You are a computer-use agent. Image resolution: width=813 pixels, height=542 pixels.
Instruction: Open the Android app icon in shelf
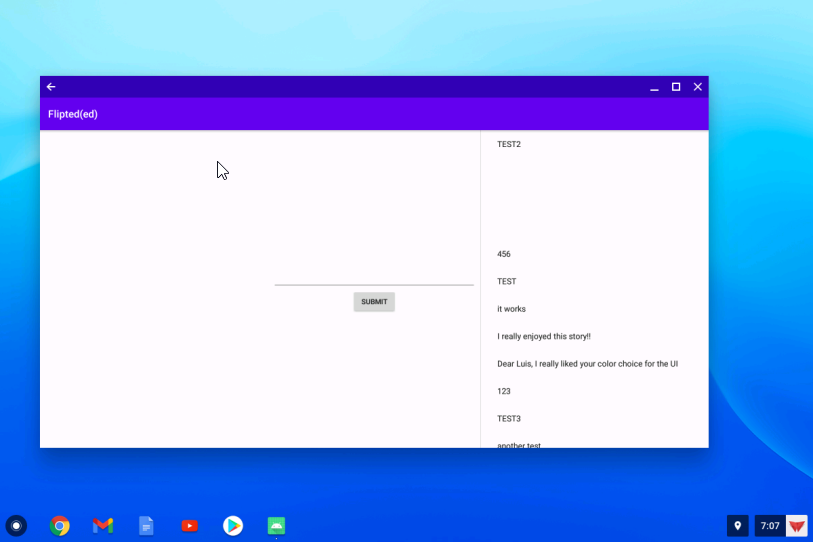(x=276, y=526)
